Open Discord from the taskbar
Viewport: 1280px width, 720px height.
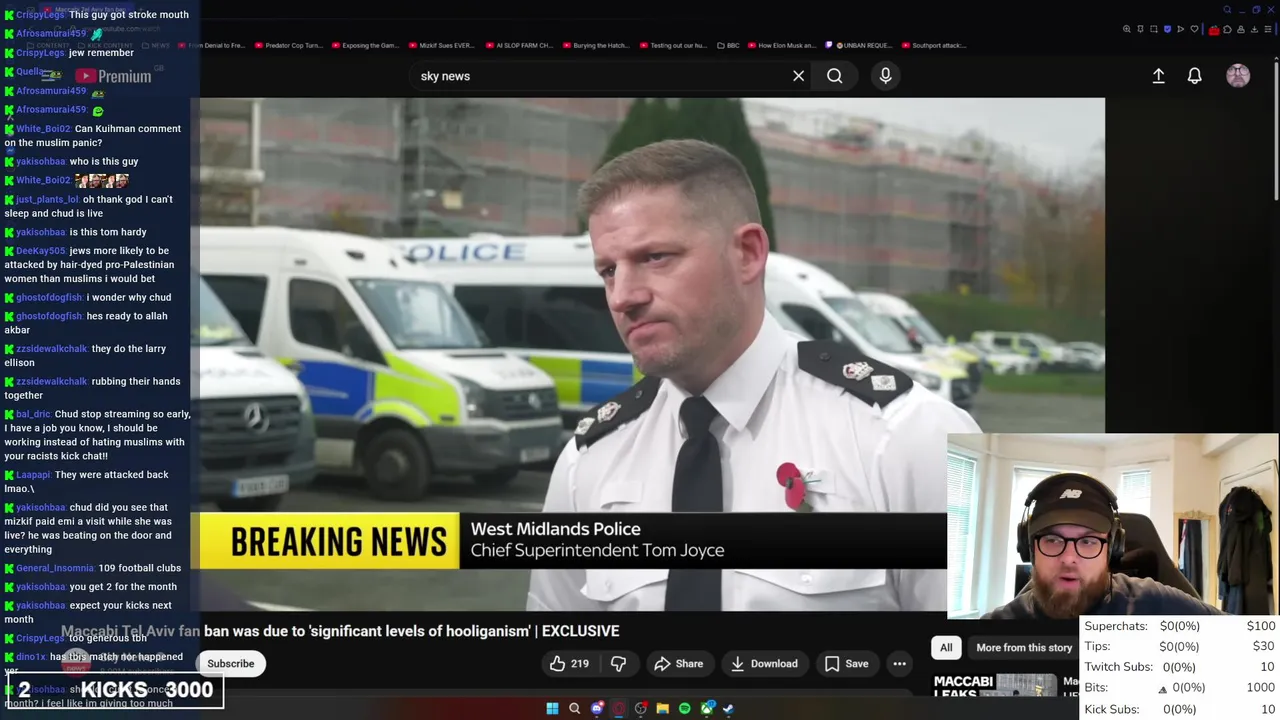(x=597, y=708)
